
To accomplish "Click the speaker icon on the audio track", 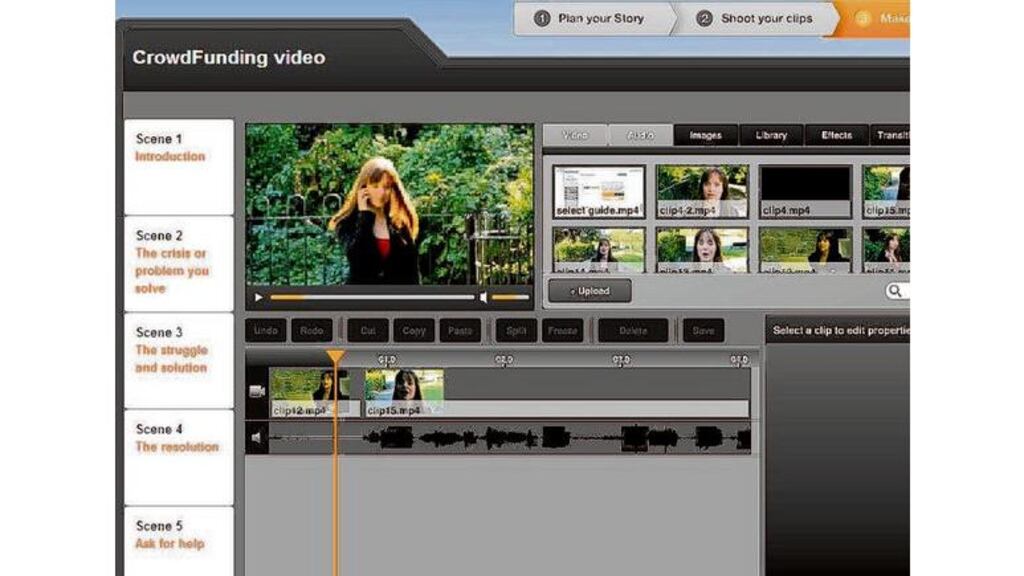I will coord(256,436).
